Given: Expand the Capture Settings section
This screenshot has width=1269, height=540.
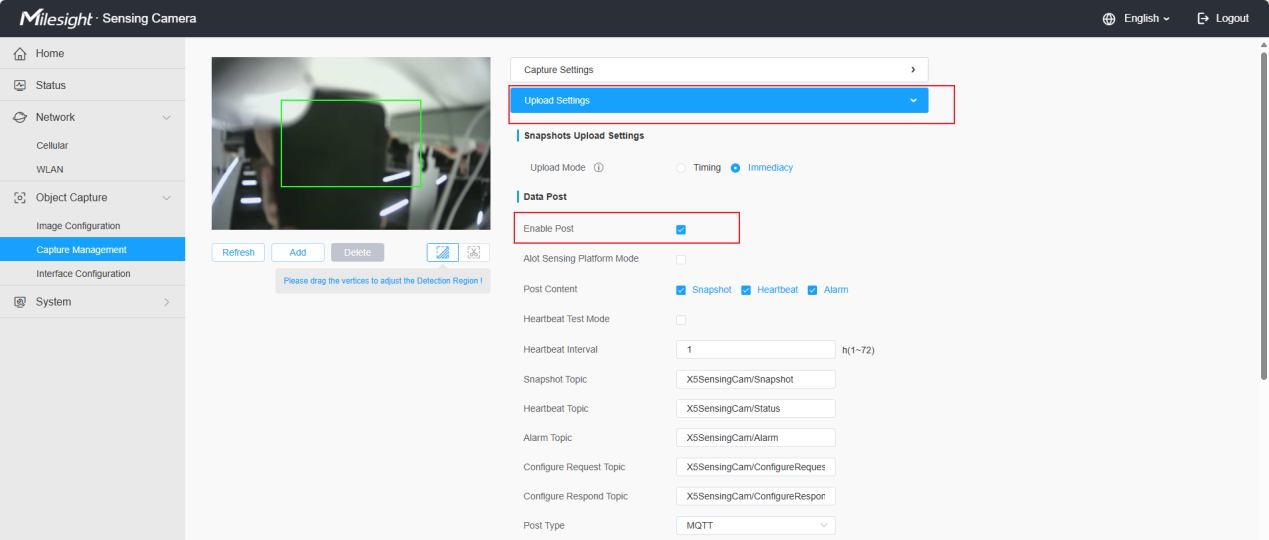Looking at the screenshot, I should point(719,70).
